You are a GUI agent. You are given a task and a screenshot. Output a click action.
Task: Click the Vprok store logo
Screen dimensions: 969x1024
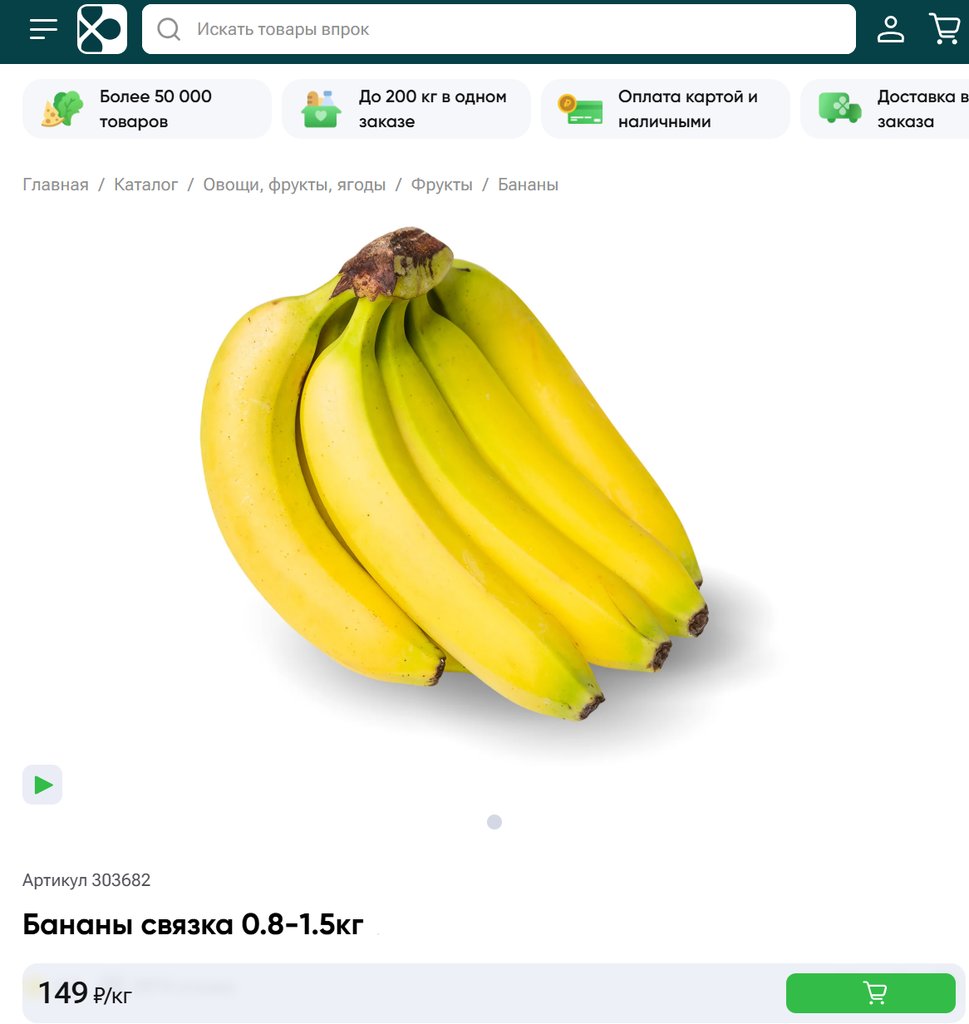point(102,29)
